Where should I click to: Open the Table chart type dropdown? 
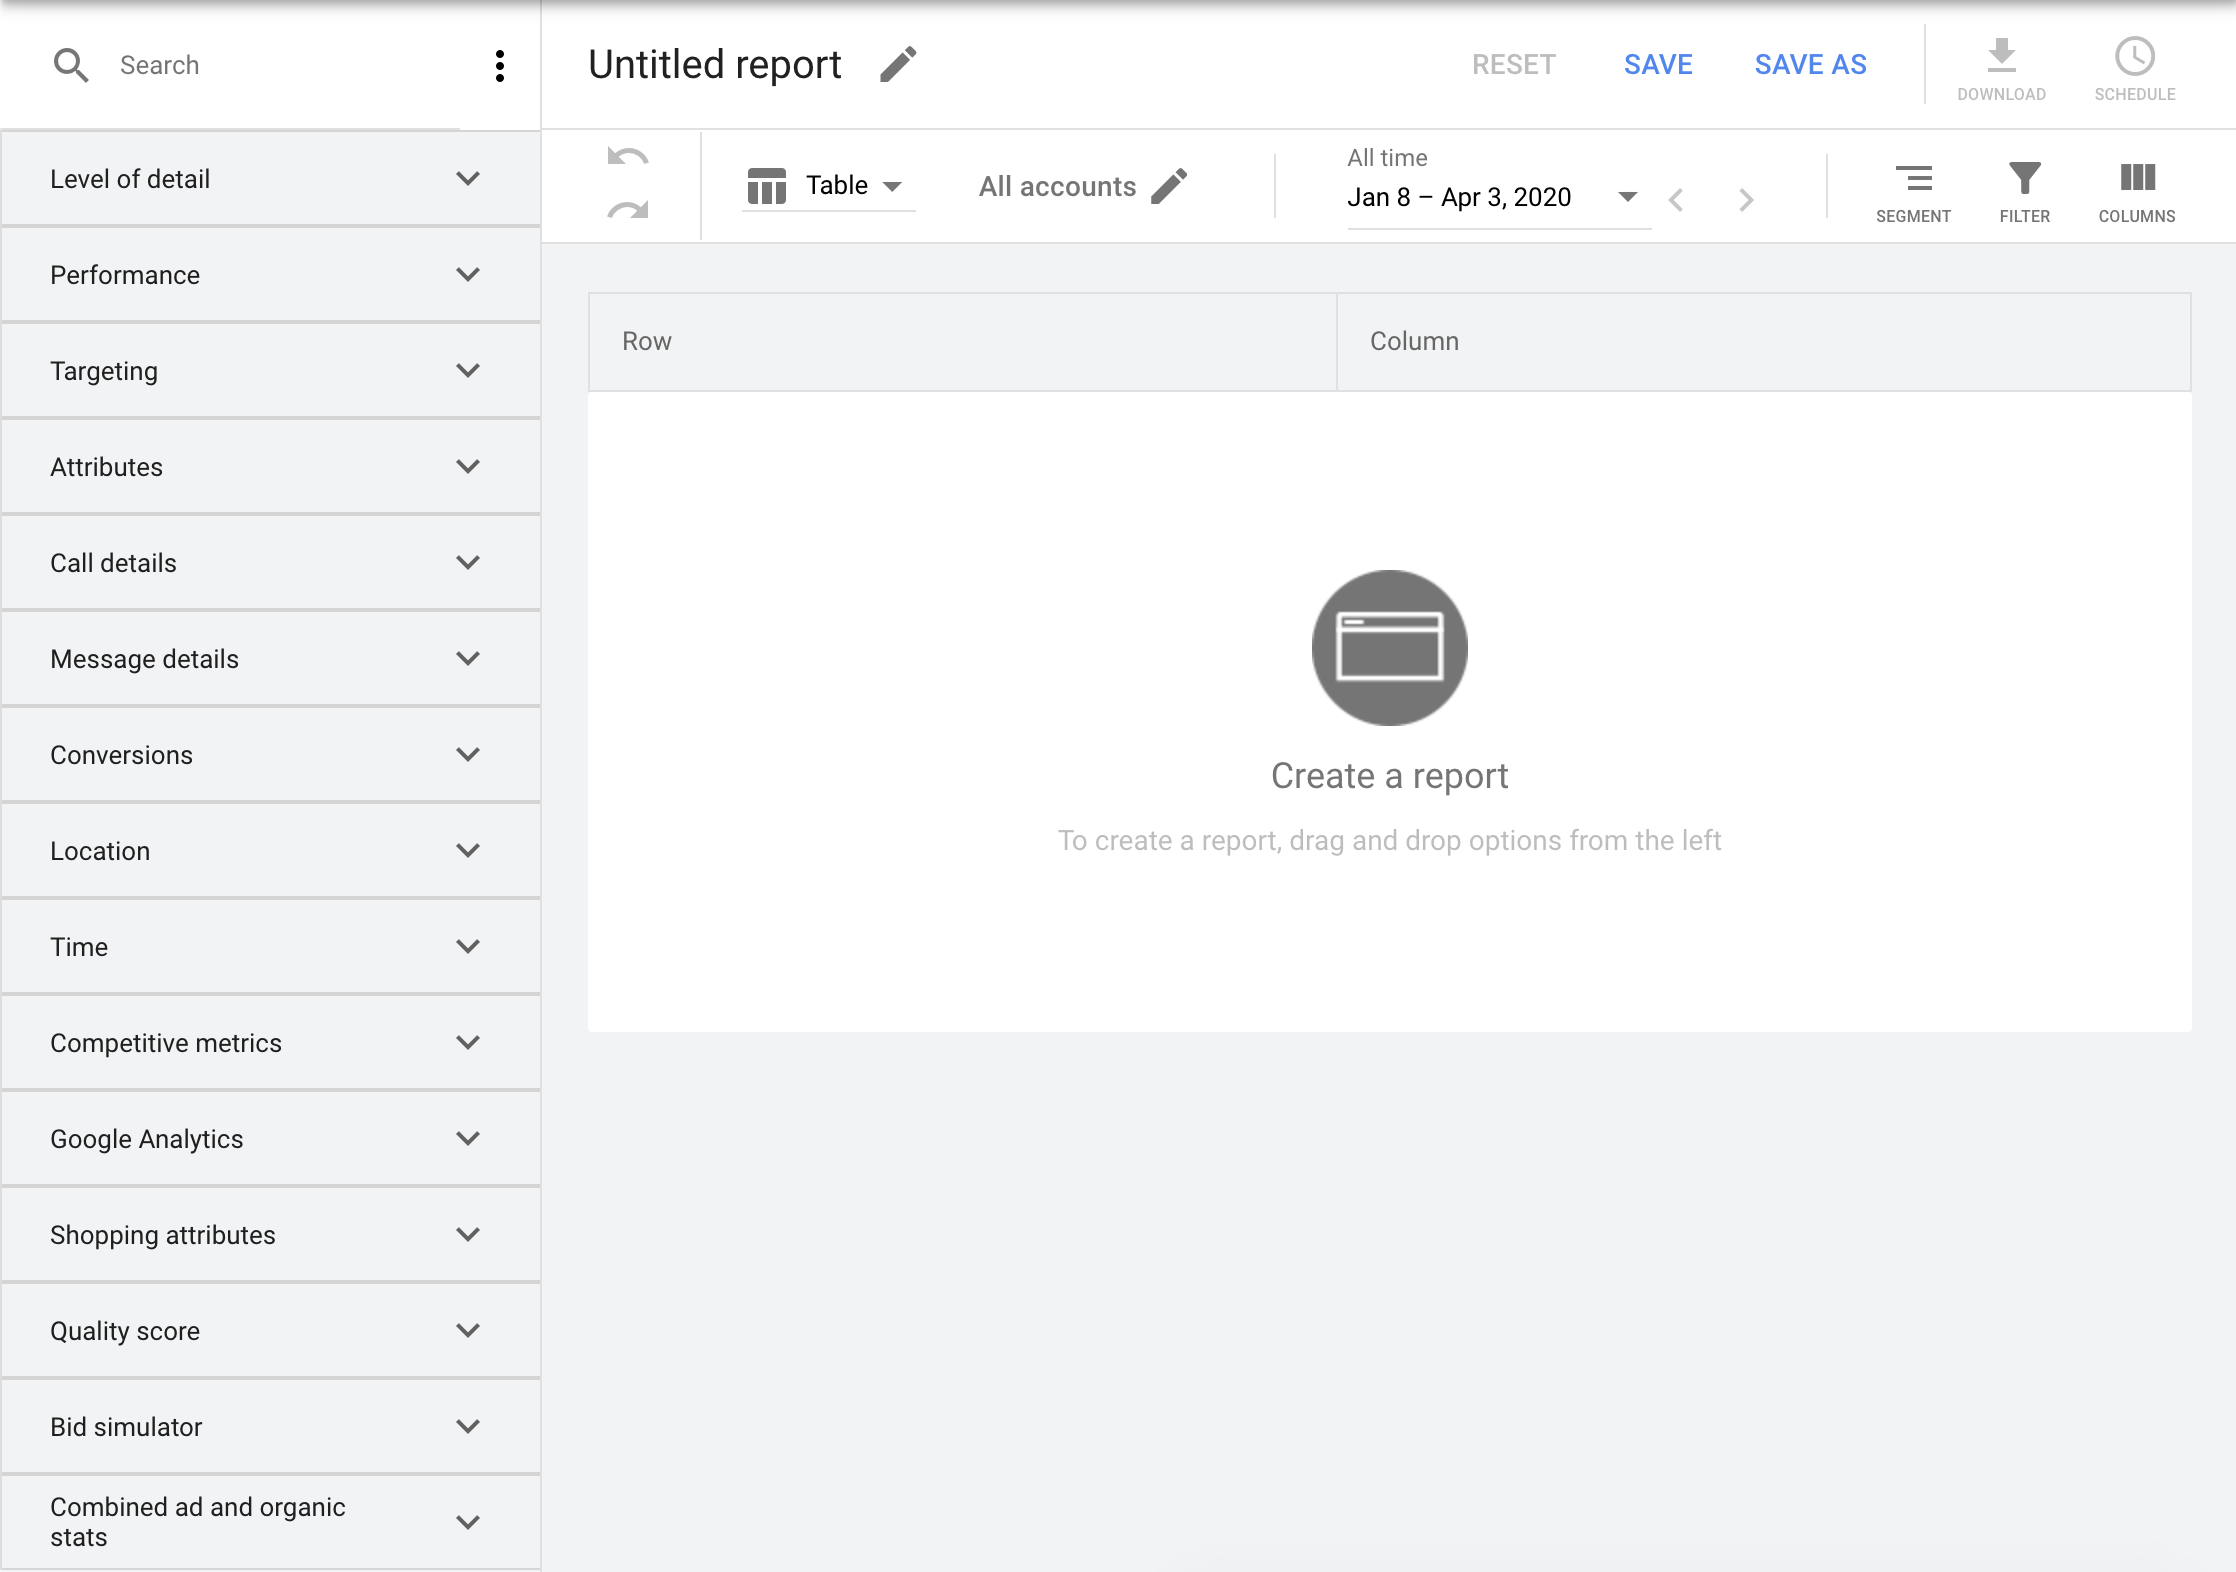point(828,186)
